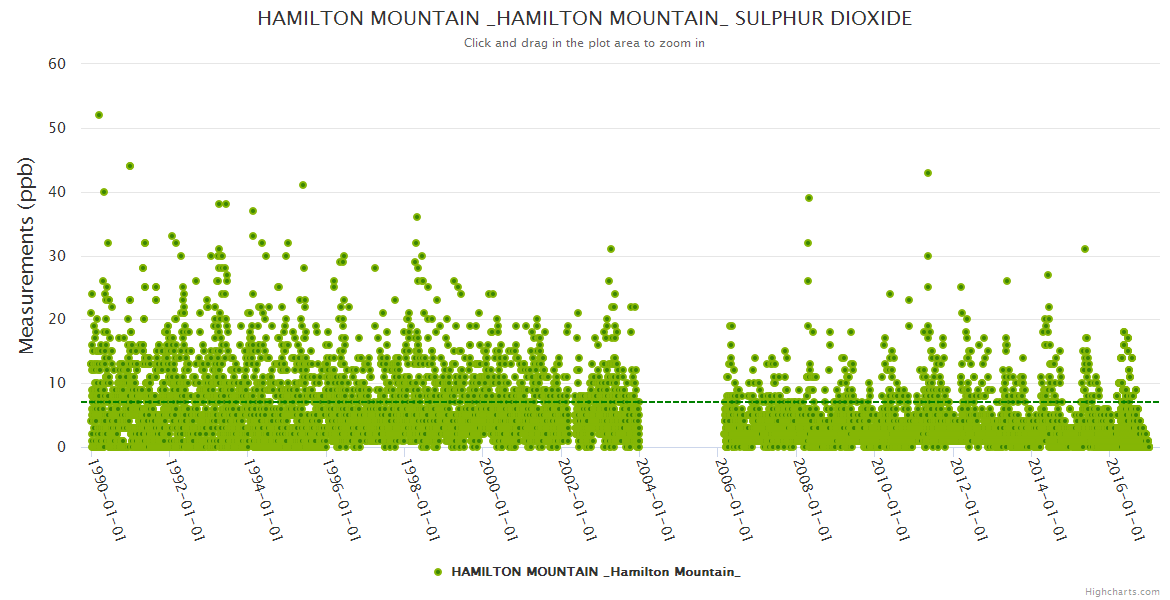Click the chart title text
1170x600 pixels.
(x=584, y=19)
